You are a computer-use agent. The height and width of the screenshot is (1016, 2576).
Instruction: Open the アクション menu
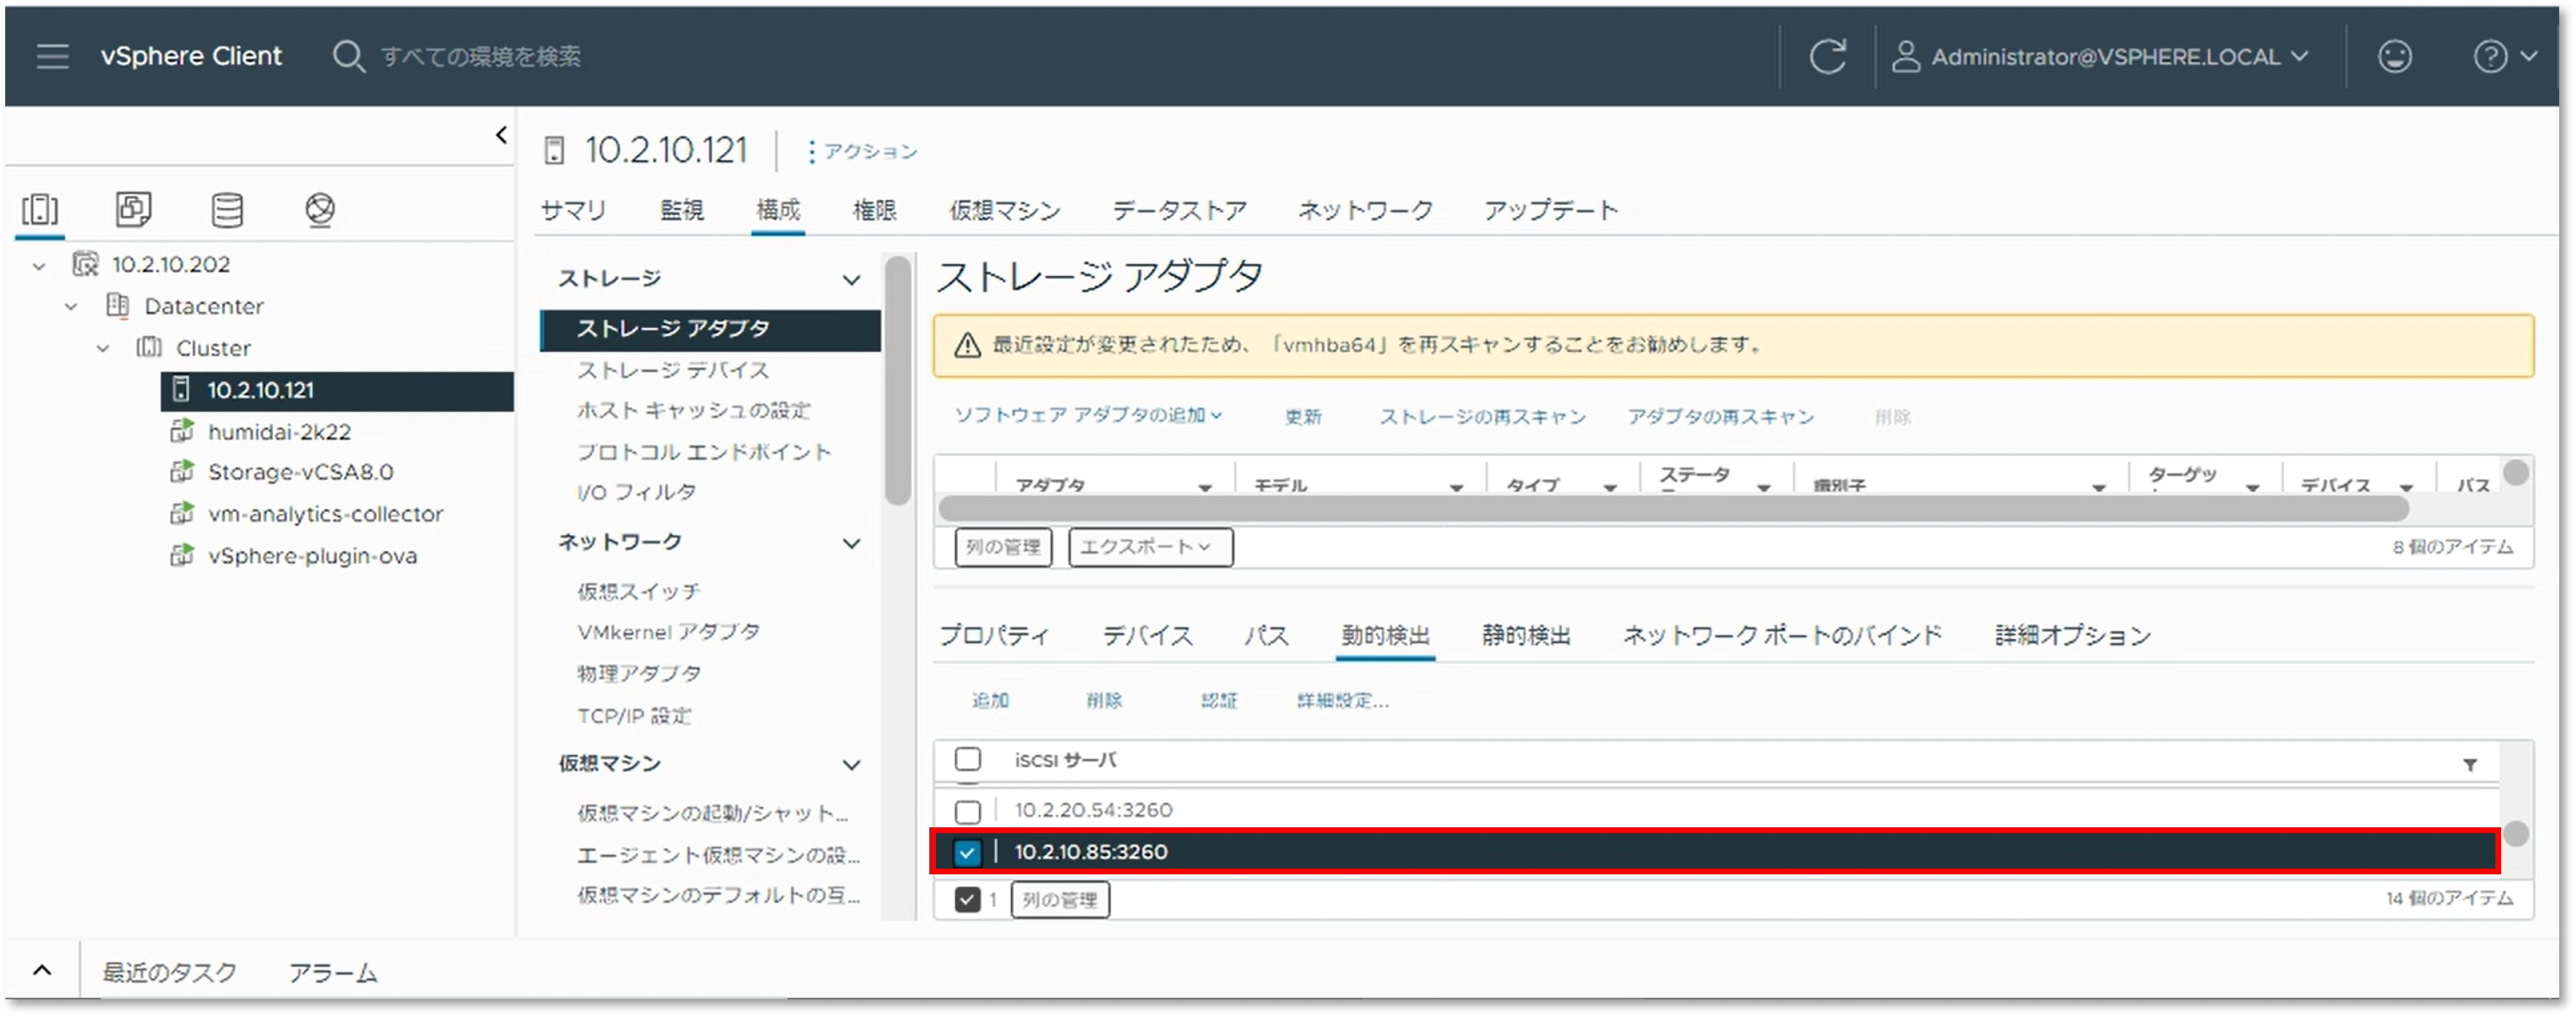862,151
